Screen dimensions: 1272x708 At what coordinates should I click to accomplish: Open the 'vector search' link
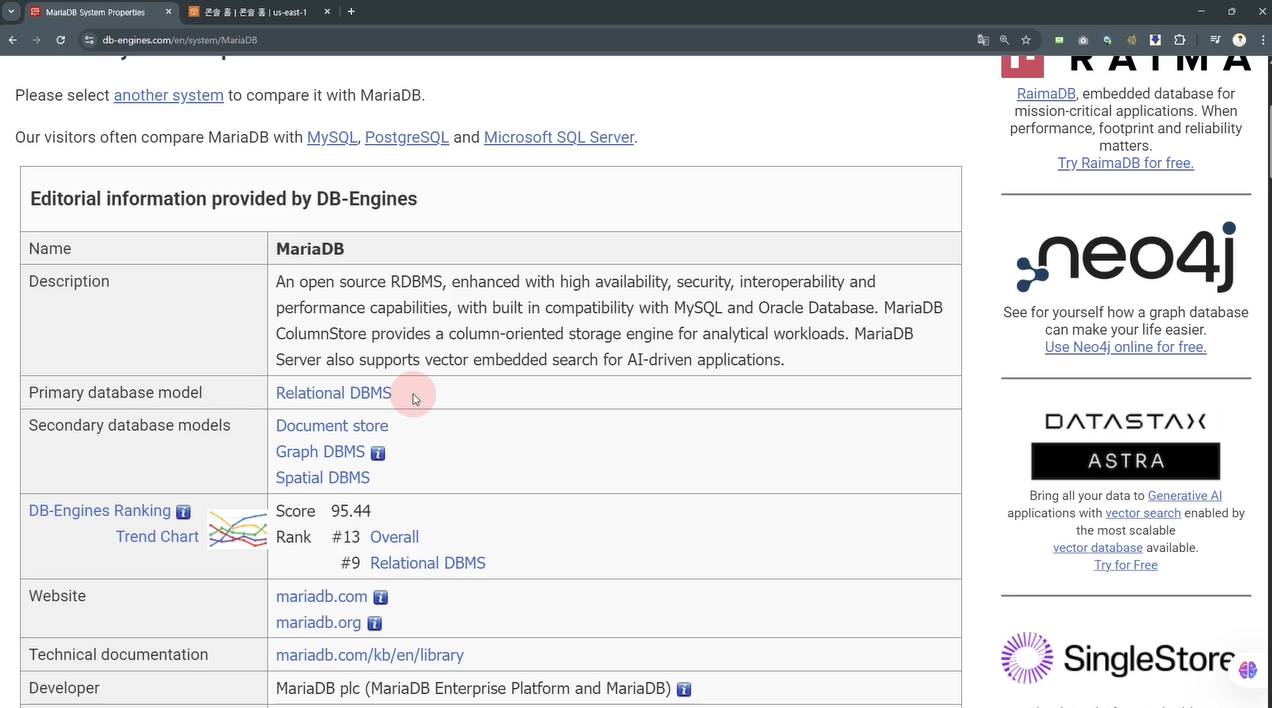coord(1143,513)
